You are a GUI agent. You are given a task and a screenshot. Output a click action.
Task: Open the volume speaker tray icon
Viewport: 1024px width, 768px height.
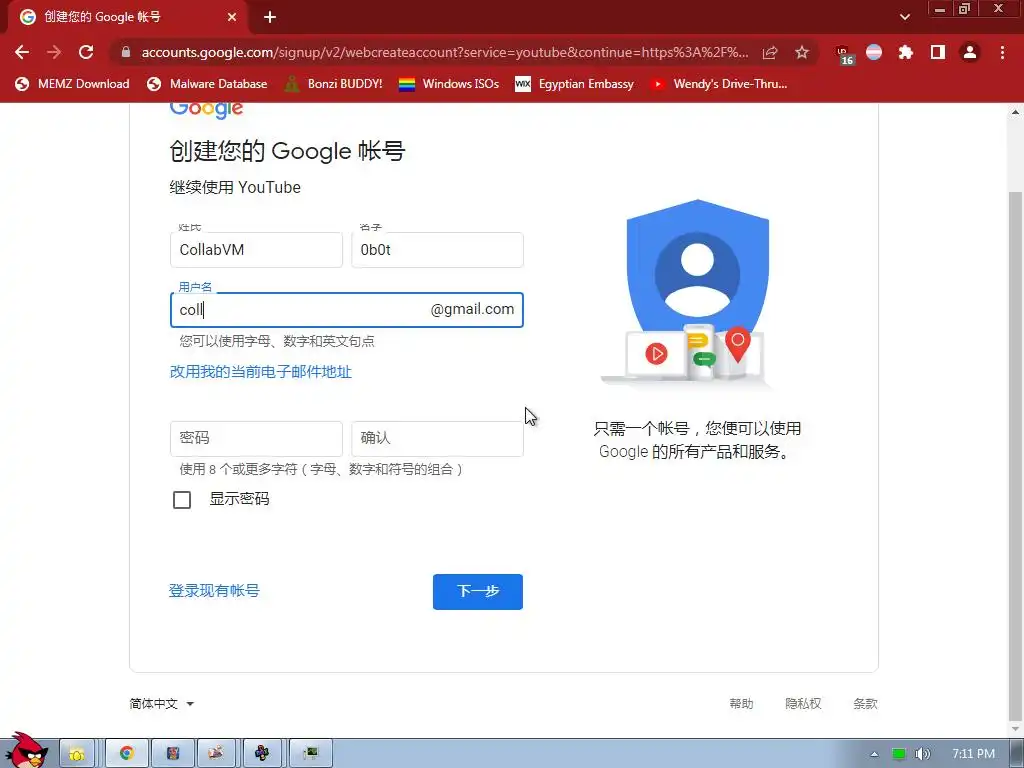coord(922,754)
